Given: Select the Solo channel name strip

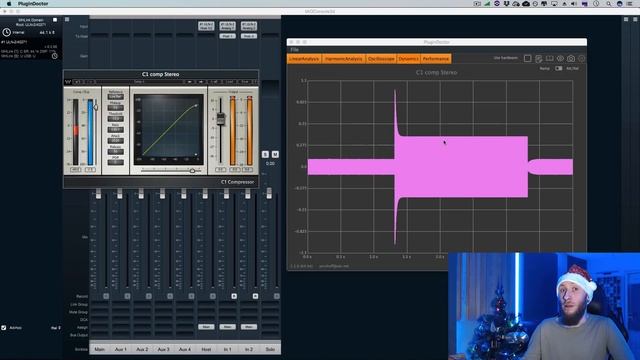Looking at the screenshot, I should tap(270, 349).
